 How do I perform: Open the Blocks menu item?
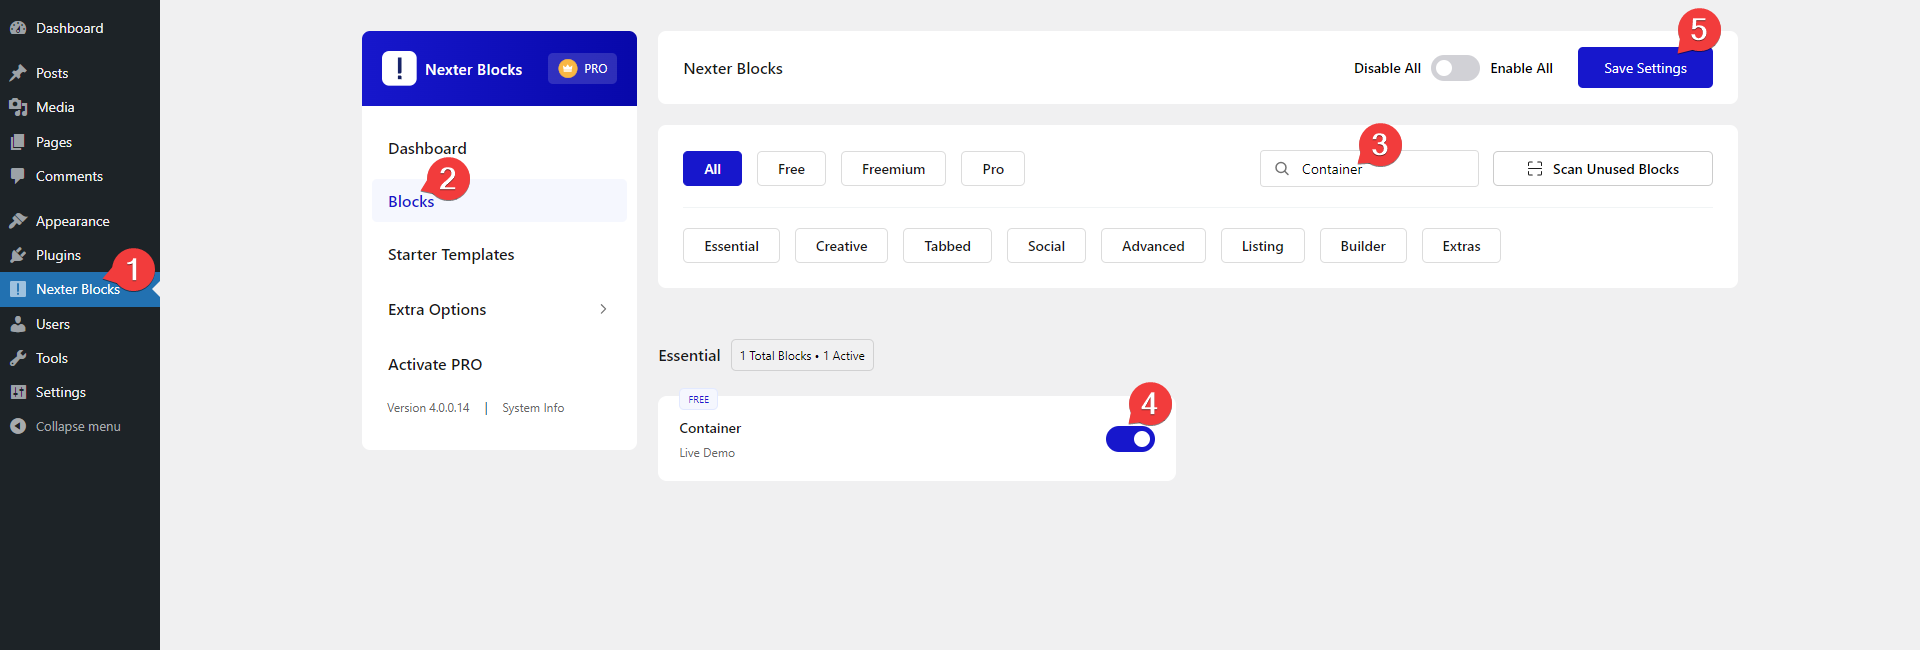coord(411,202)
